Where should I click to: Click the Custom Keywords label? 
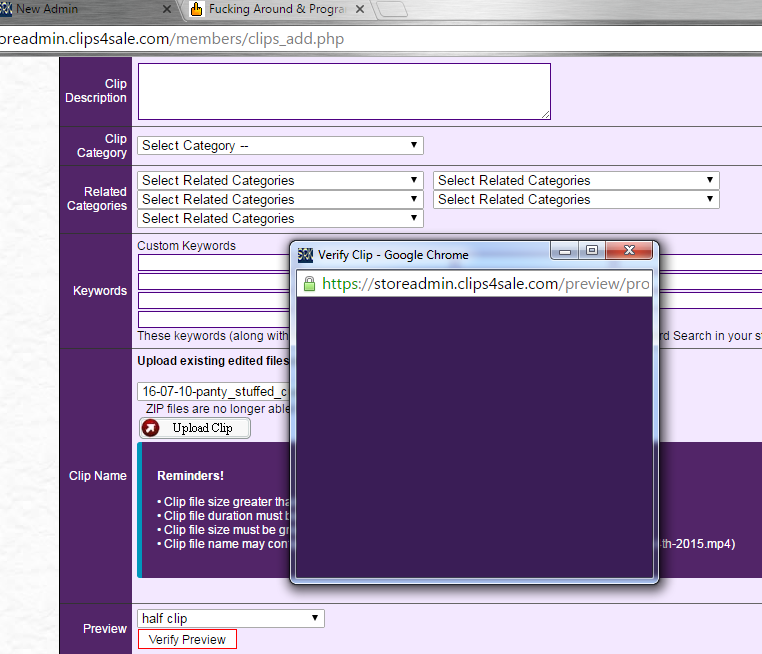pyautogui.click(x=186, y=246)
